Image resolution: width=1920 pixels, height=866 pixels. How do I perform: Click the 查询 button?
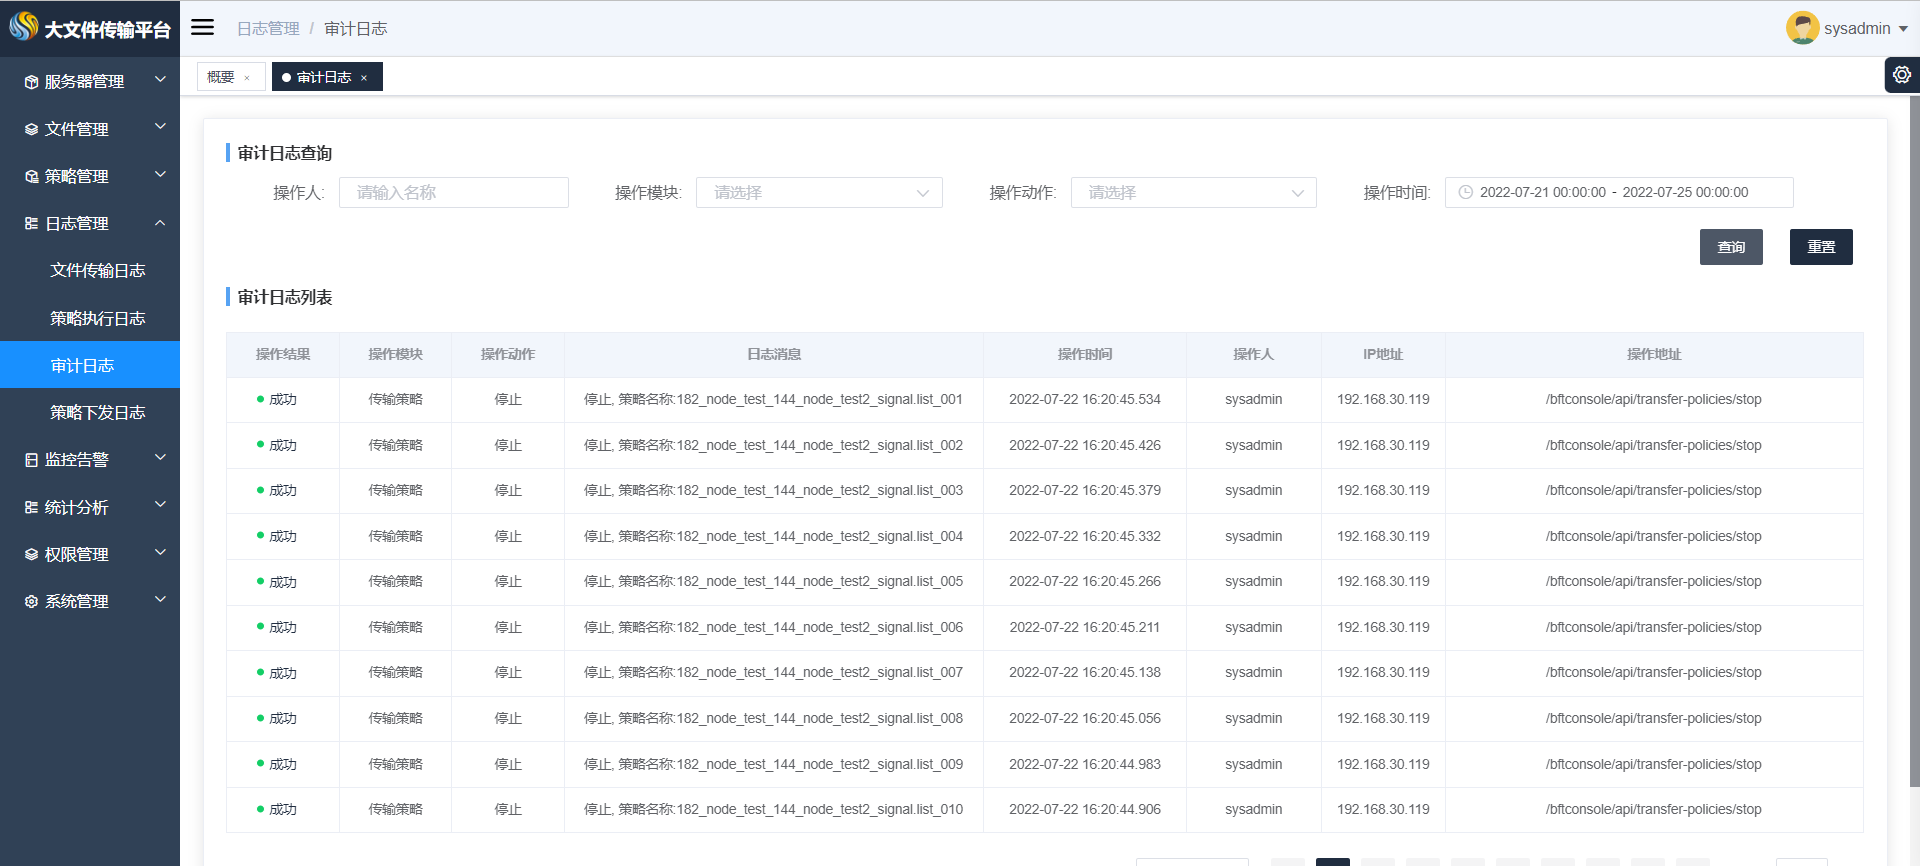[x=1731, y=247]
